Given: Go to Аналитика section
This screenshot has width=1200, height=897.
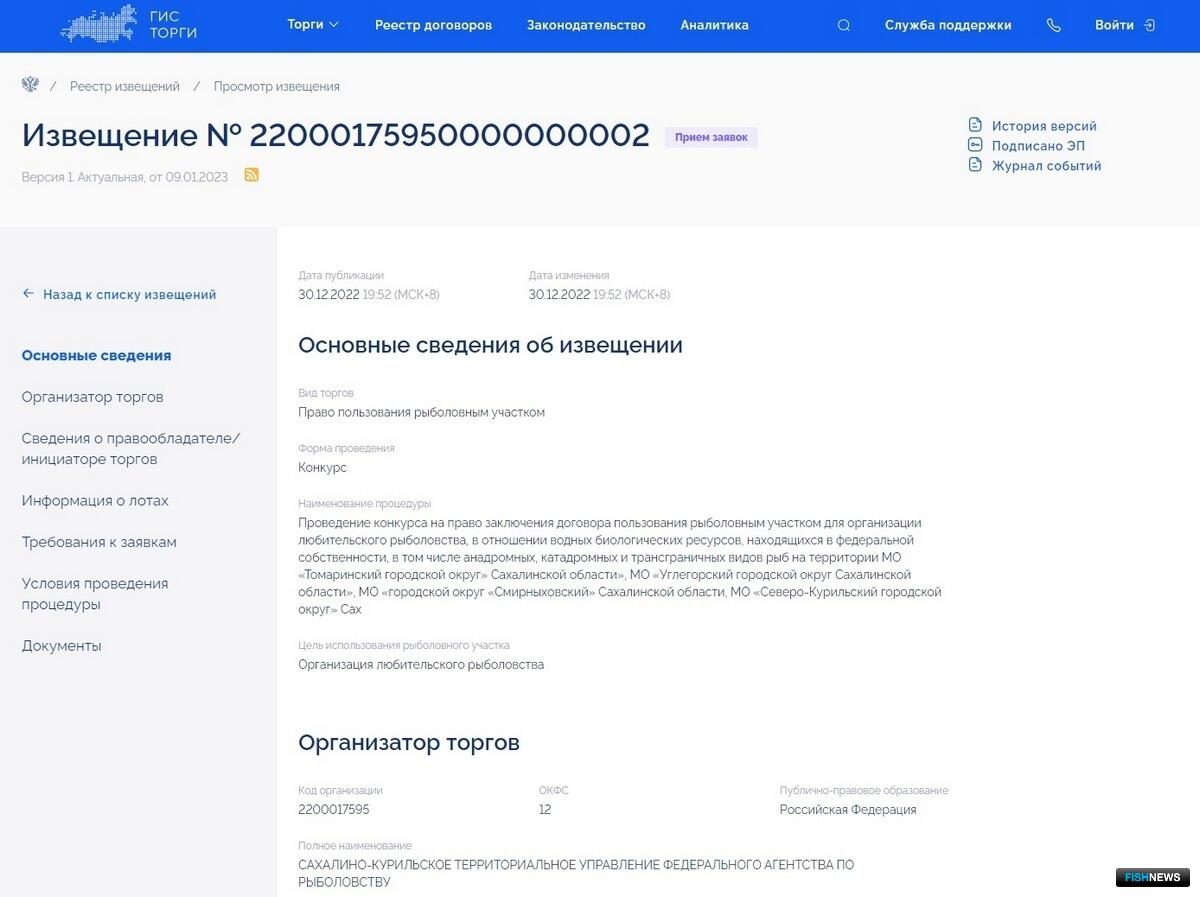Looking at the screenshot, I should coord(714,25).
